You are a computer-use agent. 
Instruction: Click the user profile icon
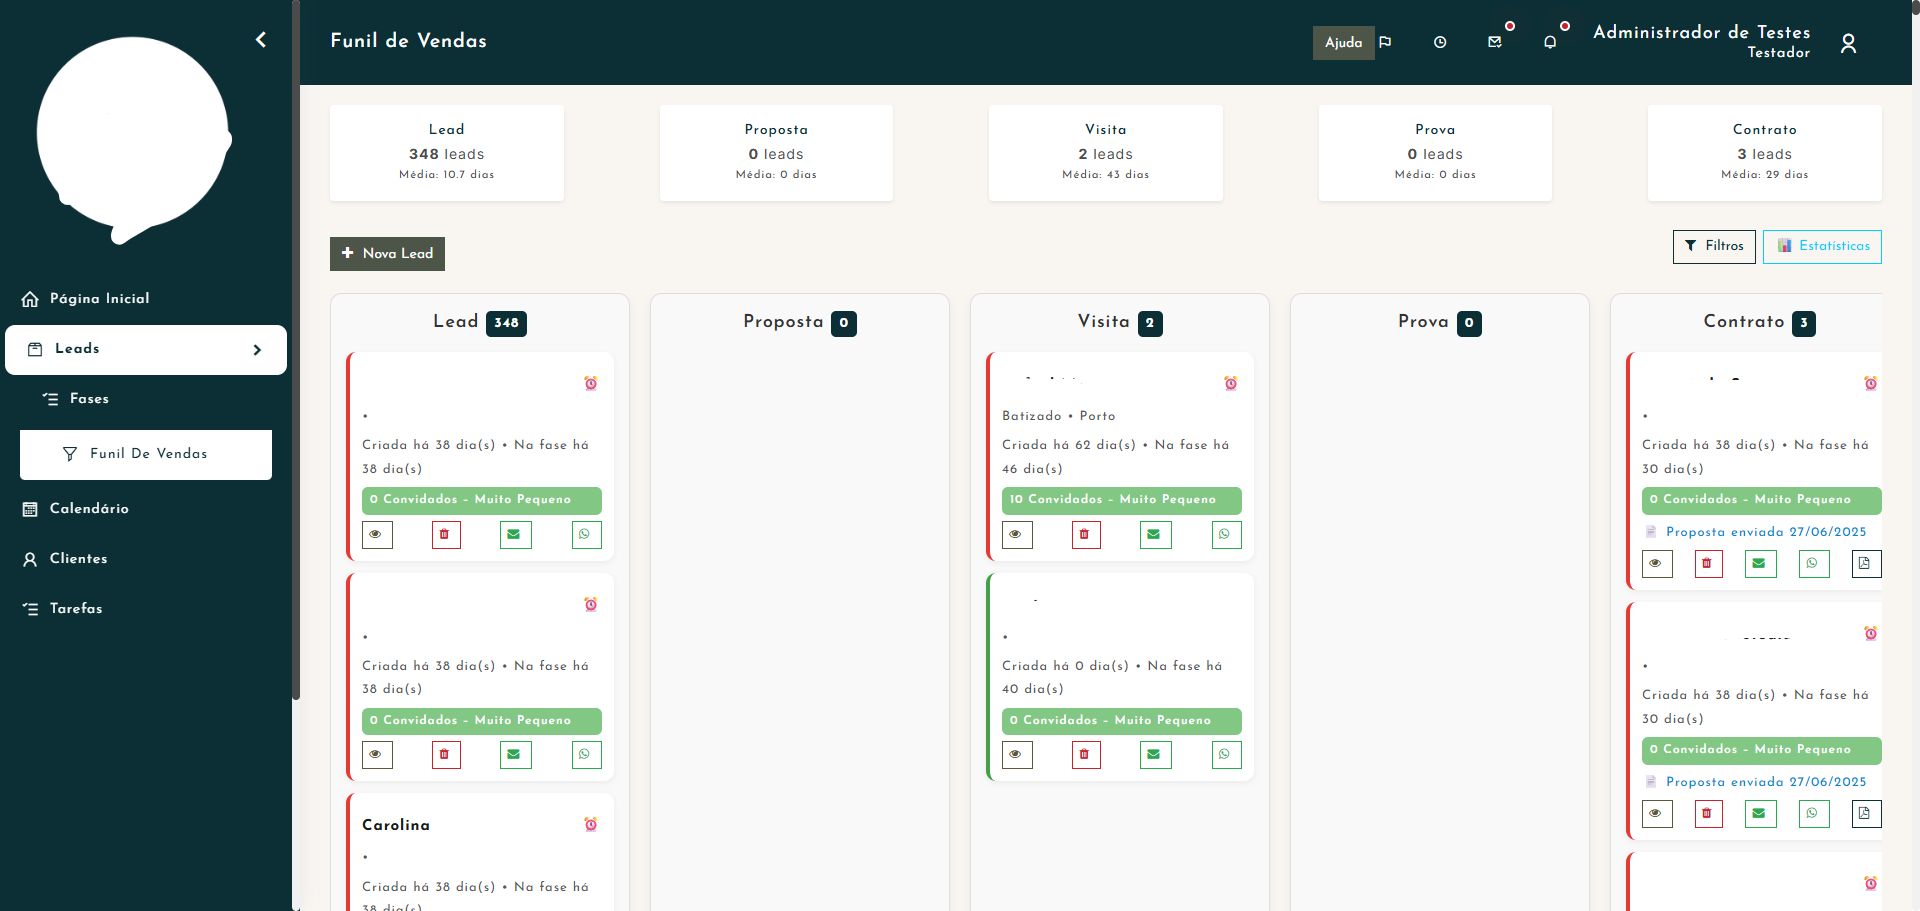[x=1848, y=43]
